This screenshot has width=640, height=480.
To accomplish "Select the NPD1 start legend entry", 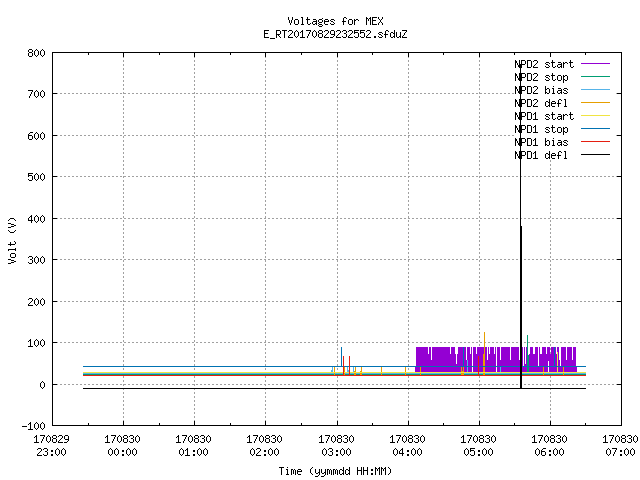I will (544, 116).
